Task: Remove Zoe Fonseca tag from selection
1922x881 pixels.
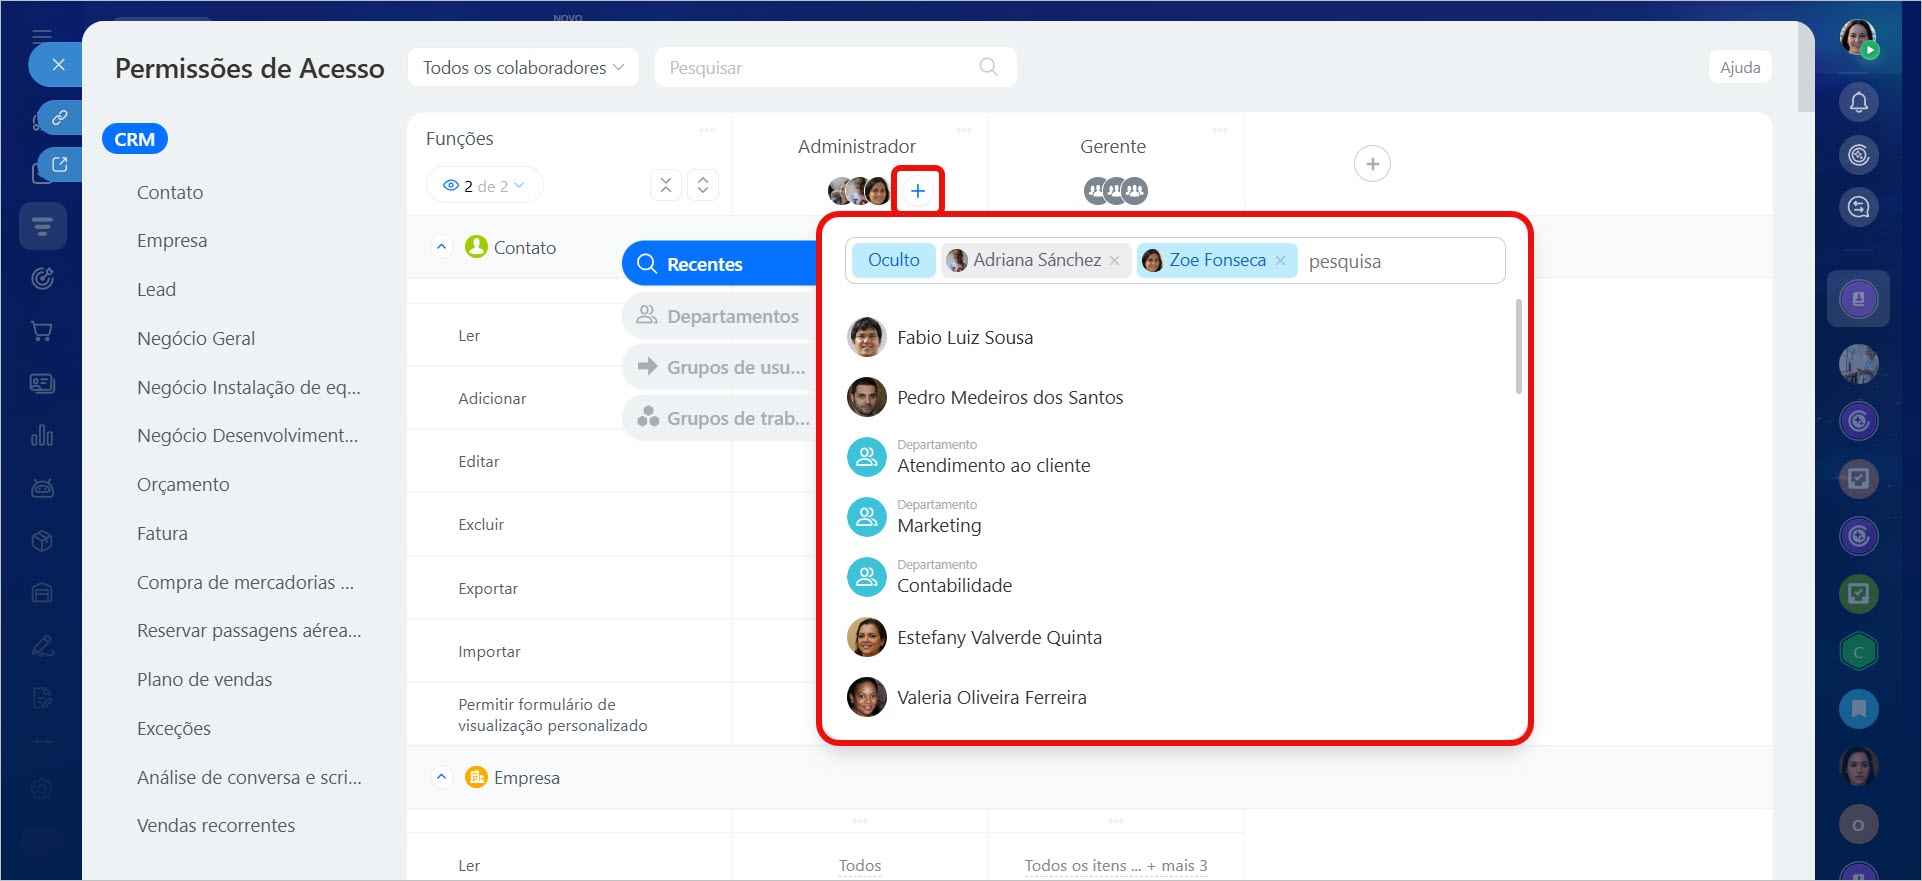Action: [x=1280, y=261]
